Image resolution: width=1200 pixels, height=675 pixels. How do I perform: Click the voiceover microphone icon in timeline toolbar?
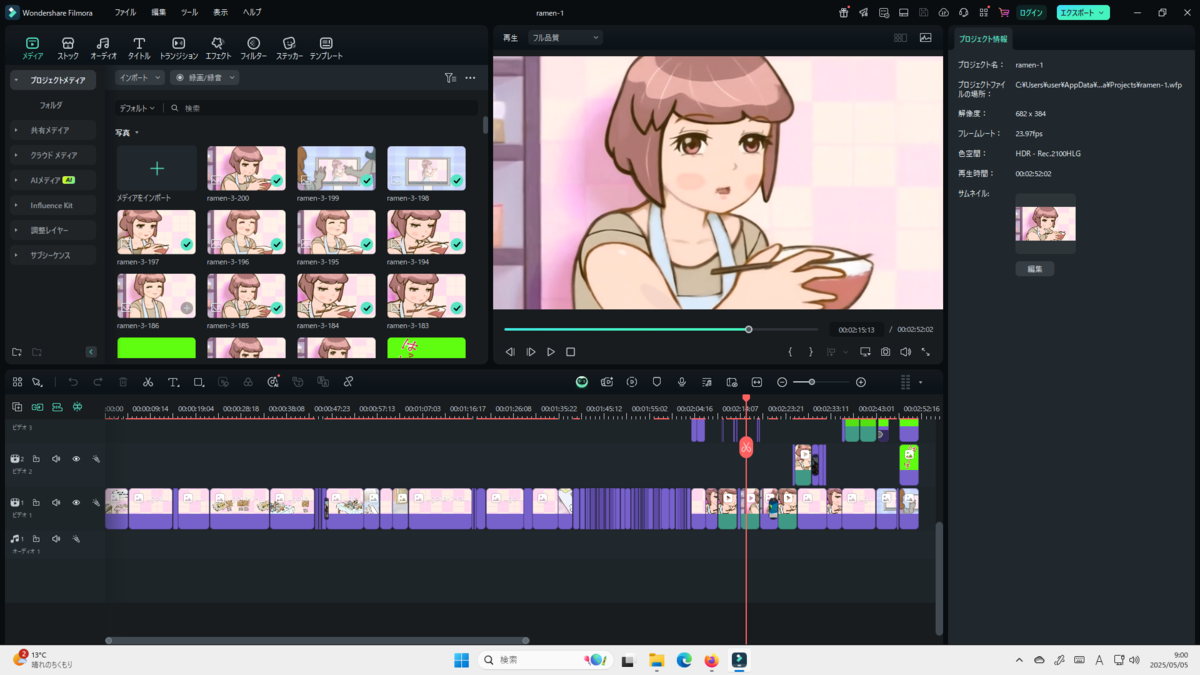(682, 382)
